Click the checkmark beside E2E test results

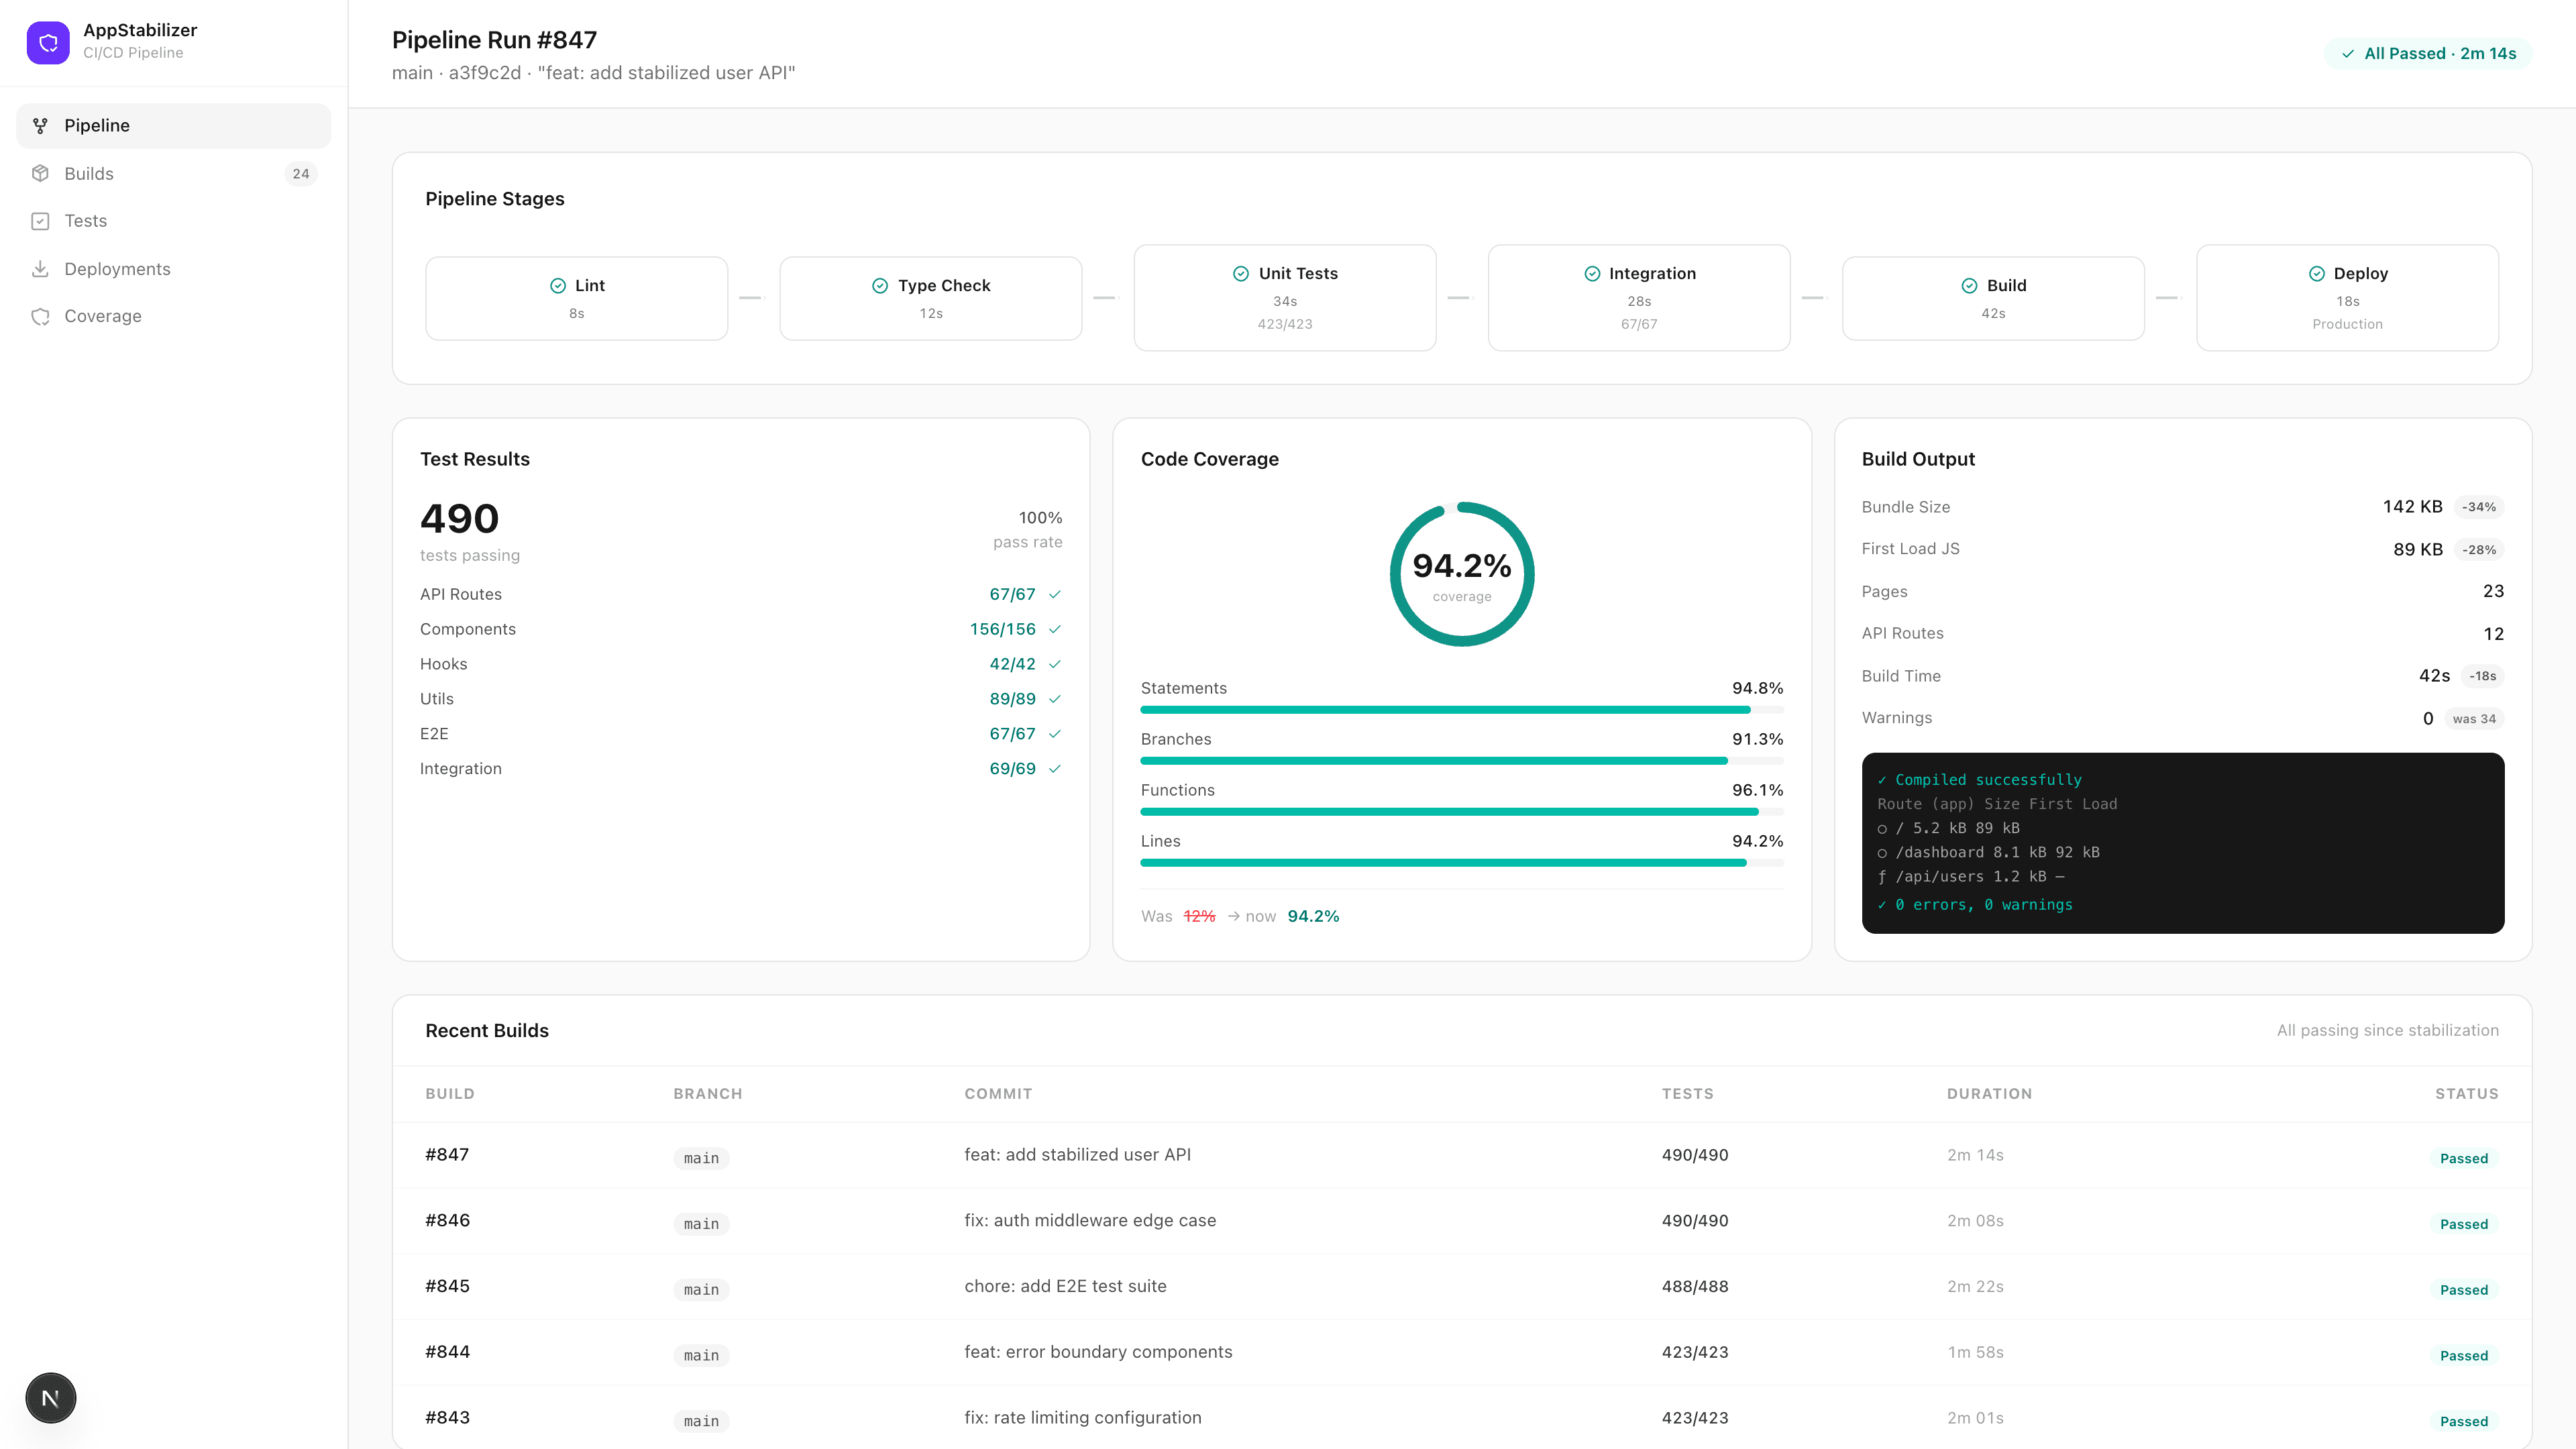[1055, 734]
